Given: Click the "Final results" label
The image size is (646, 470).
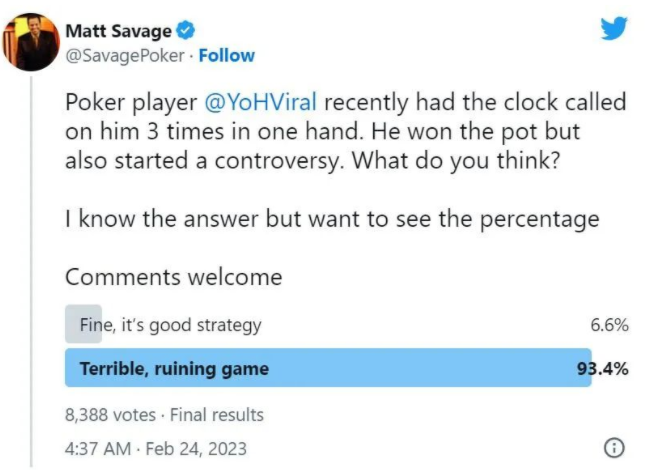Looking at the screenshot, I should pyautogui.click(x=217, y=413).
